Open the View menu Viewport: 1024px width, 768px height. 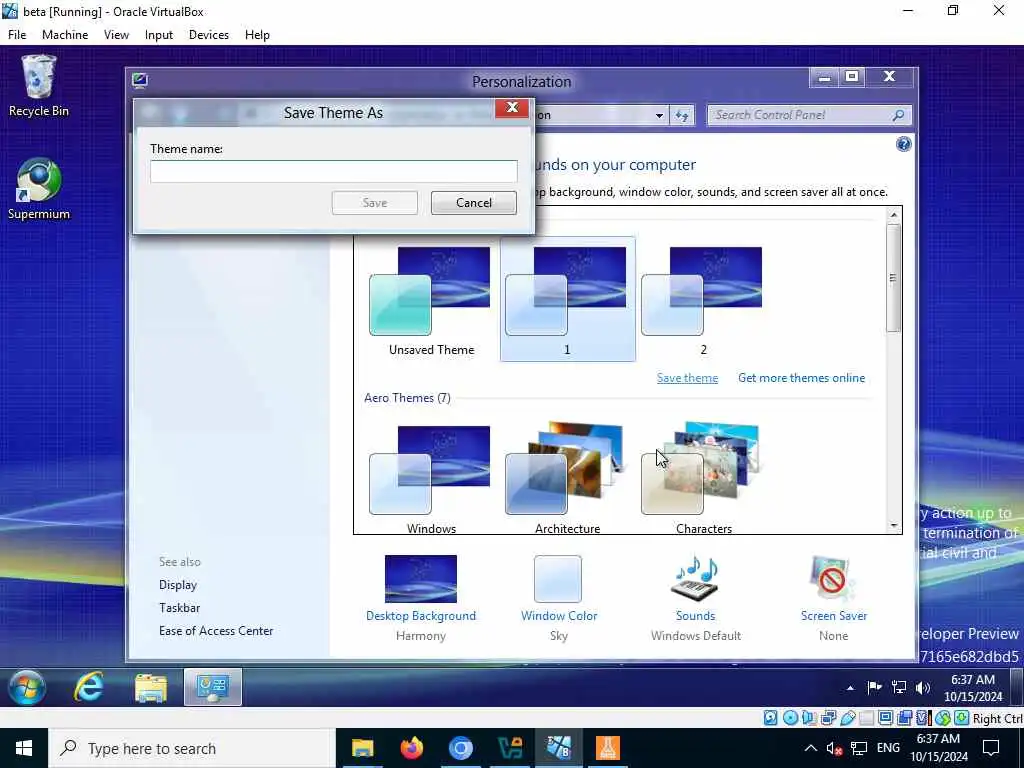pos(116,35)
